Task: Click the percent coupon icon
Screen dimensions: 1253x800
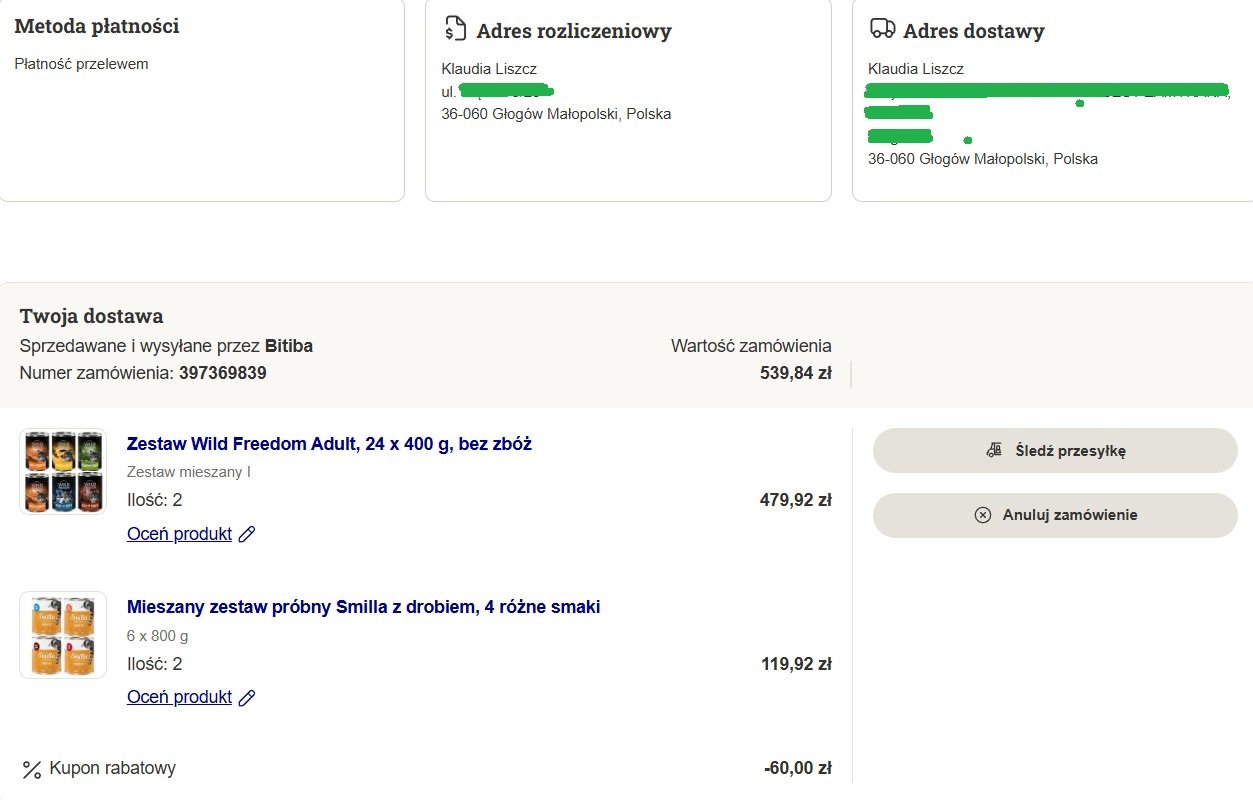Action: [x=32, y=769]
